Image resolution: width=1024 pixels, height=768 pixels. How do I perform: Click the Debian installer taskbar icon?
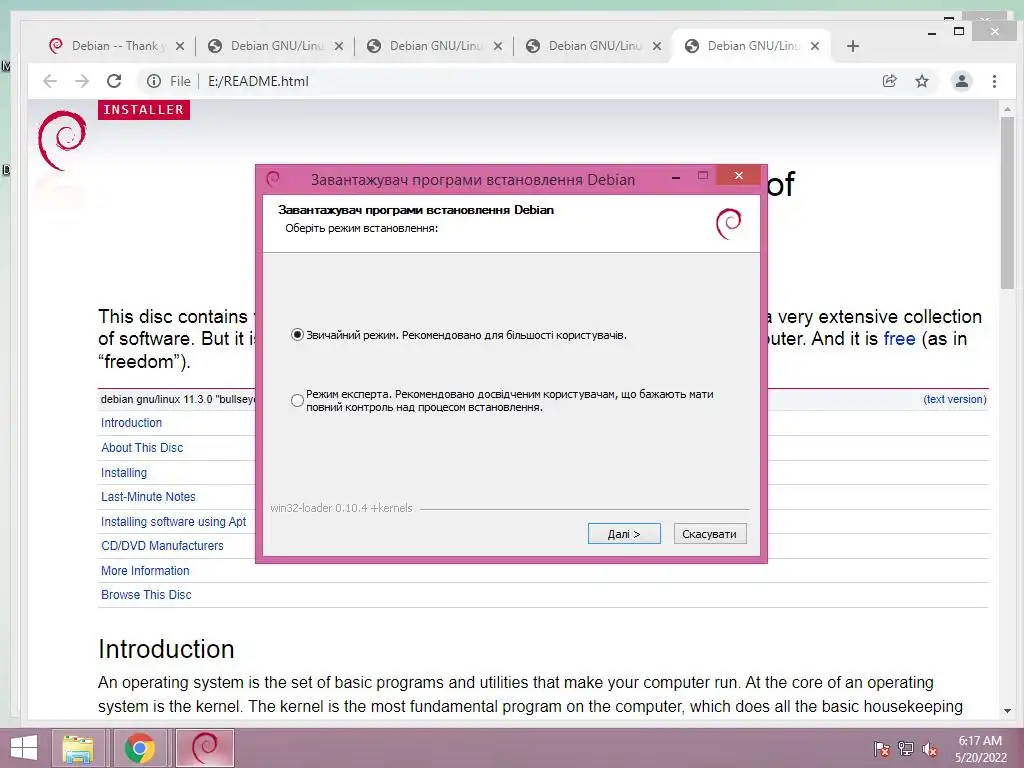pos(204,748)
